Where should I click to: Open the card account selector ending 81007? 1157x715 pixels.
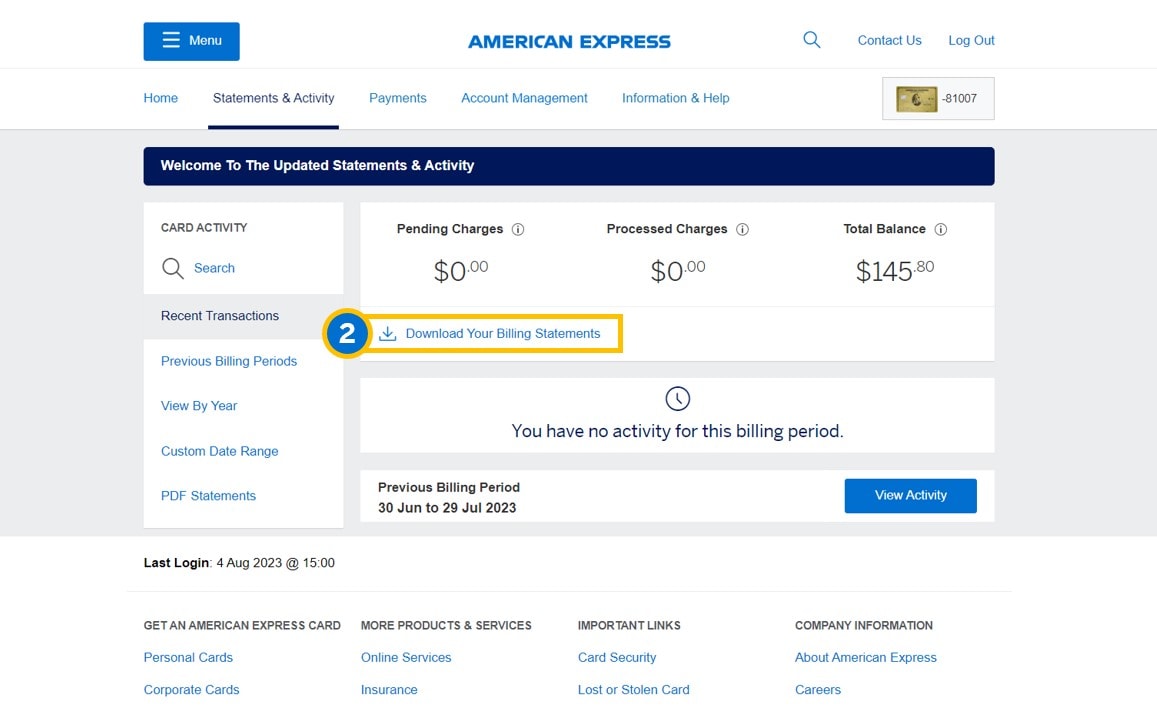pos(937,98)
